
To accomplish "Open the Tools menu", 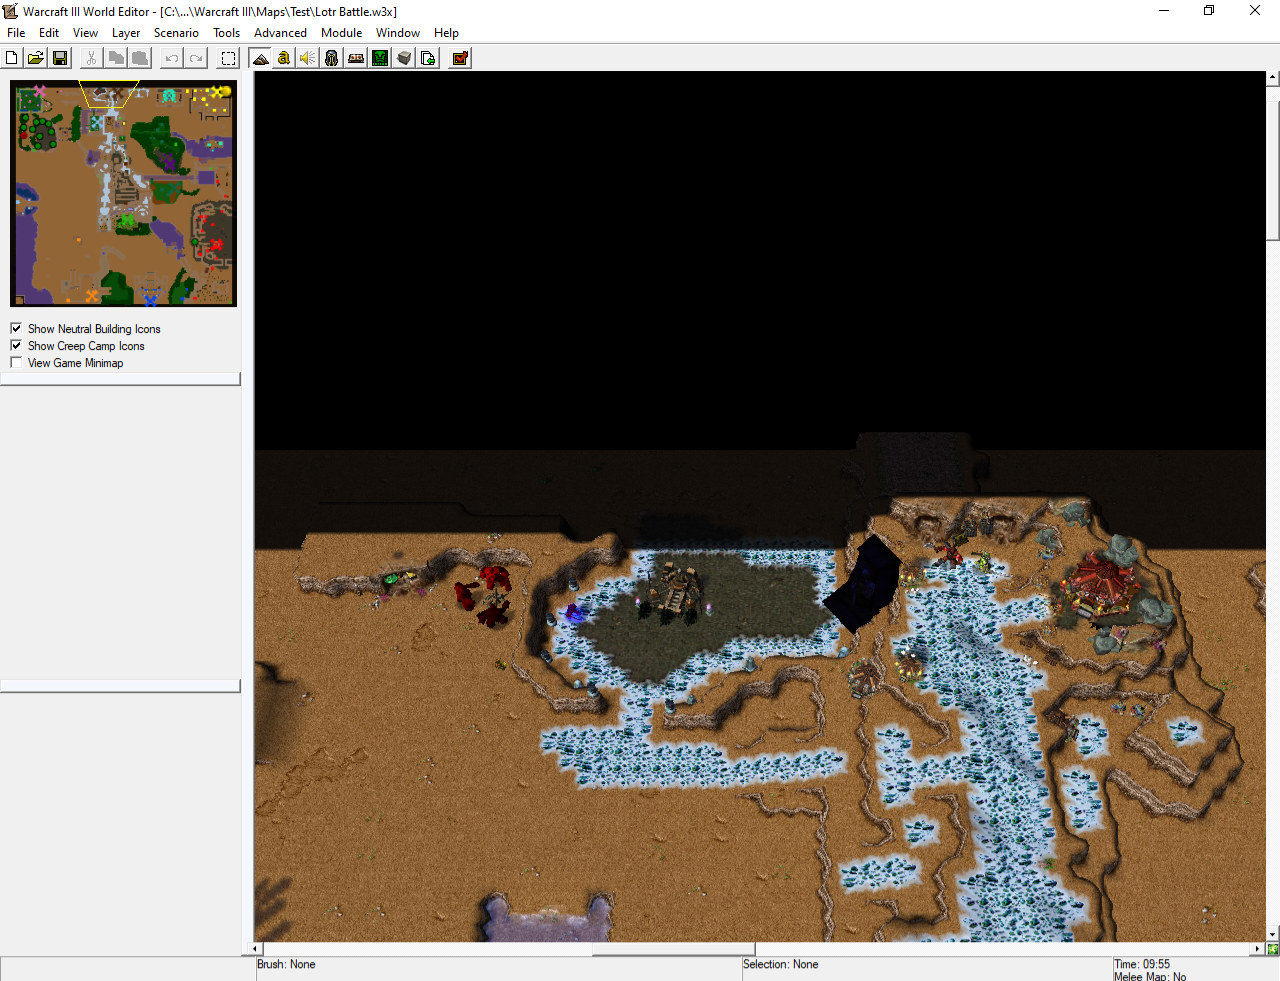I will 226,33.
